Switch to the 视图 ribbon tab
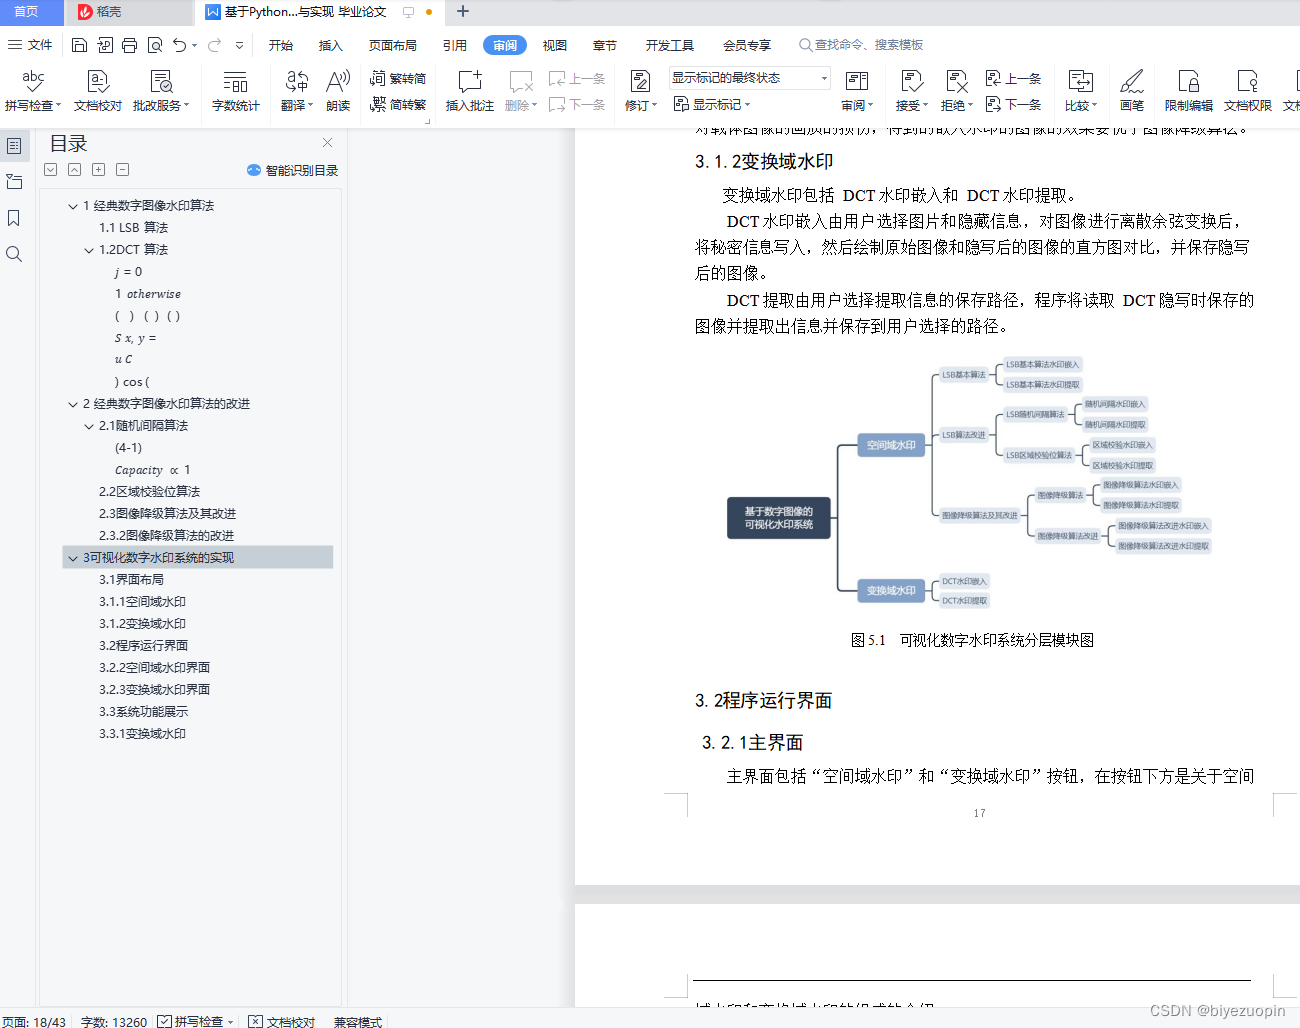The width and height of the screenshot is (1300, 1028). coord(554,45)
